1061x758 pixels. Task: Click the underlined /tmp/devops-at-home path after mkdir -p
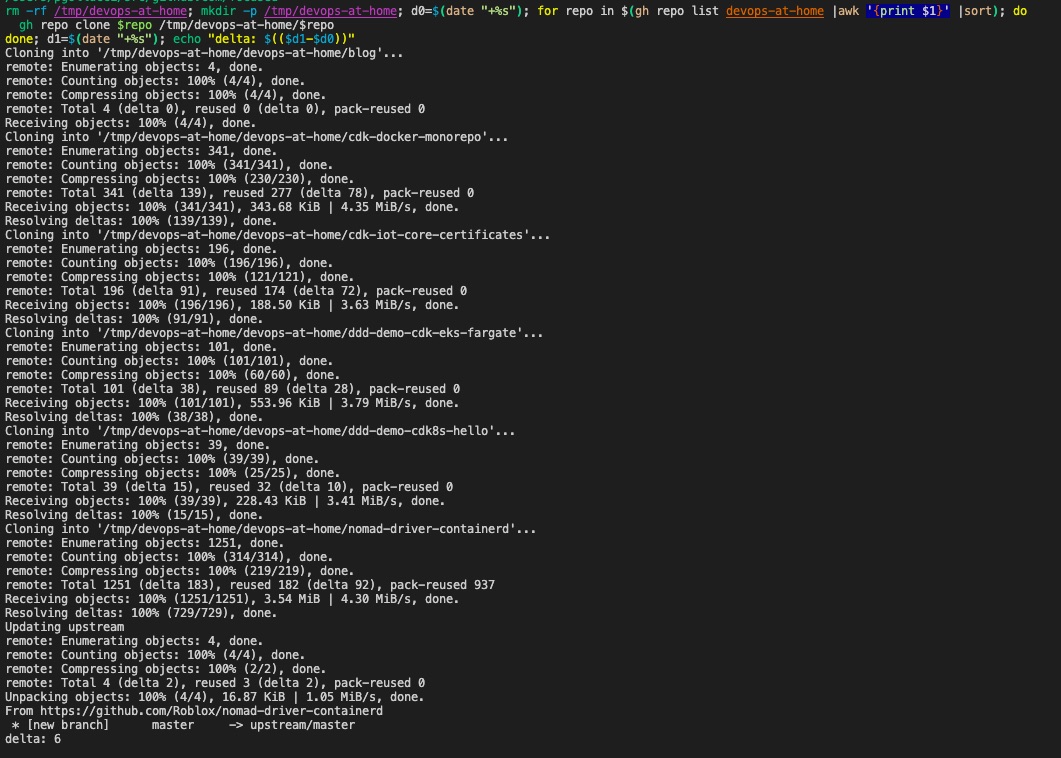330,11
